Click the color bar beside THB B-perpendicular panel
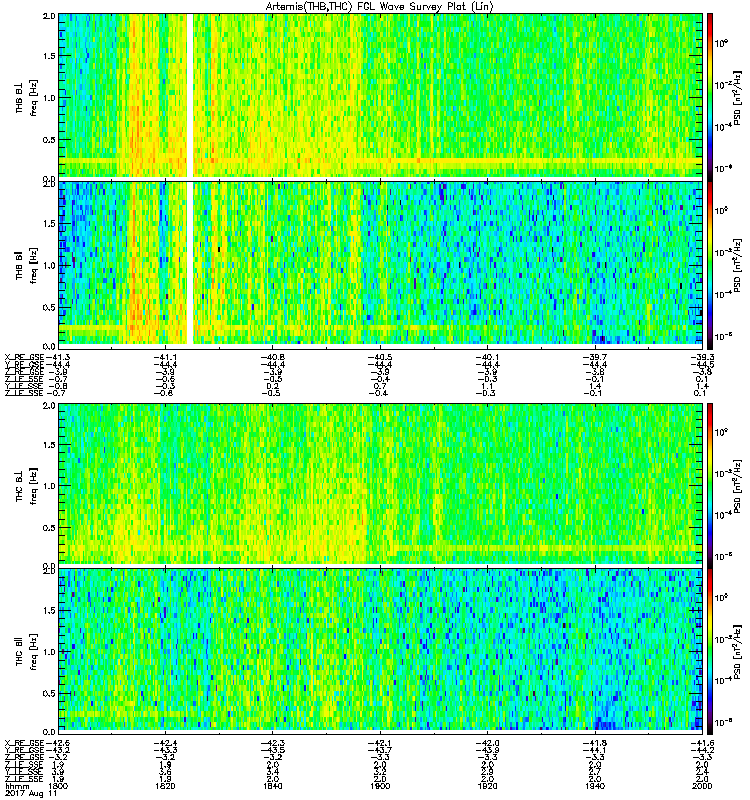This screenshot has height=800, width=750. coord(710,95)
